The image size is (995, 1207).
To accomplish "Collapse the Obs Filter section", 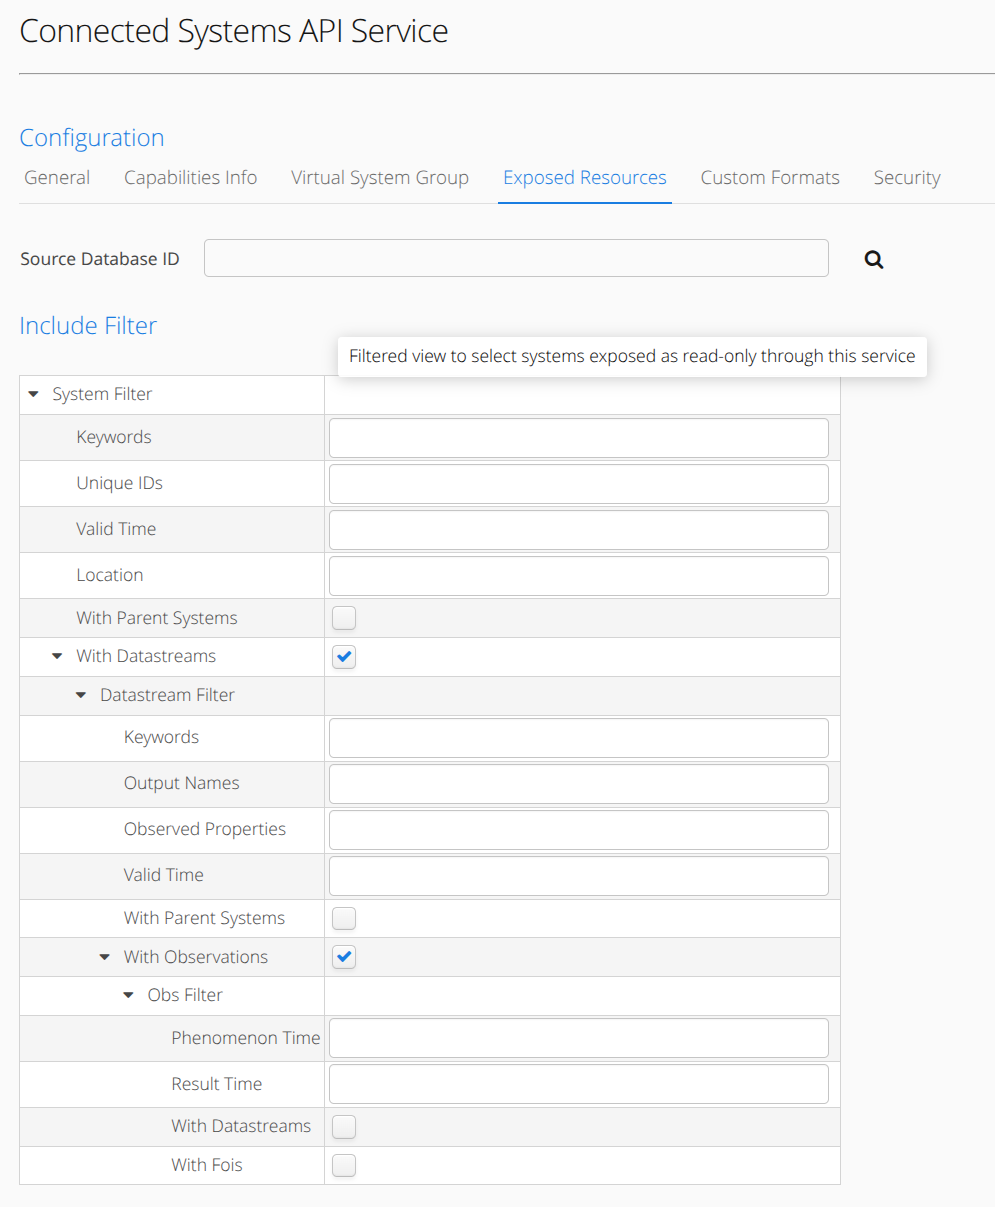I will click(x=128, y=994).
